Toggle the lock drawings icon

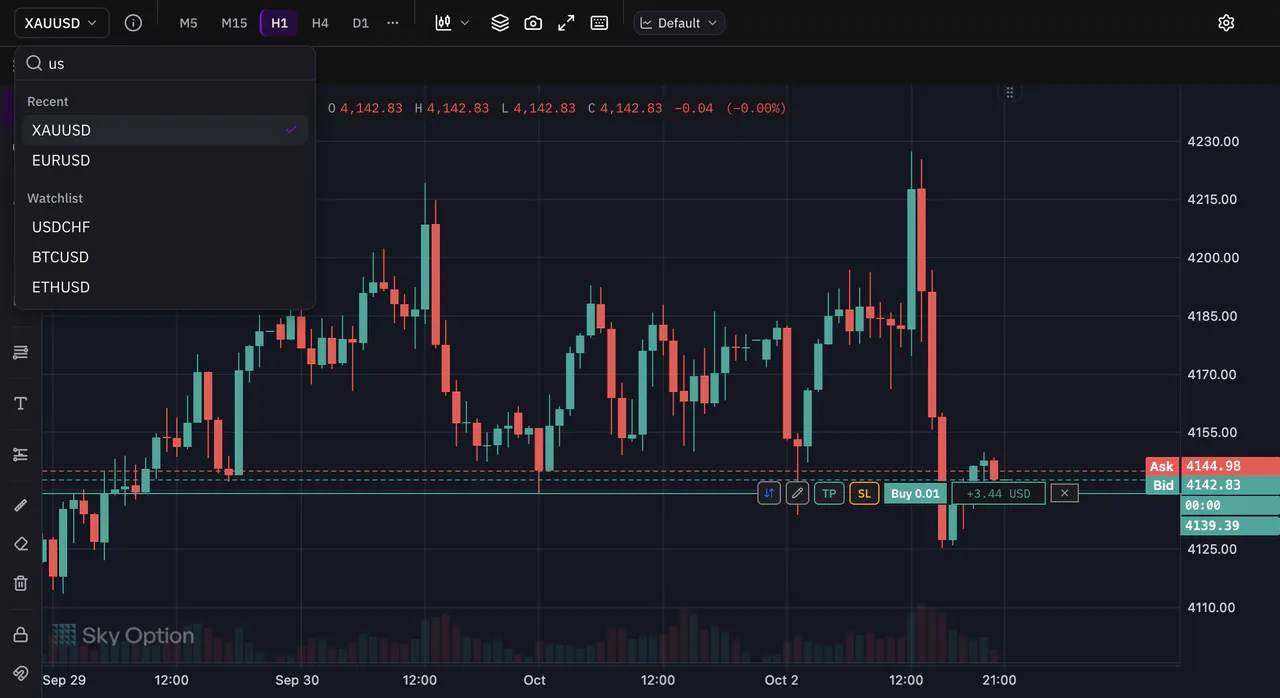click(20, 635)
